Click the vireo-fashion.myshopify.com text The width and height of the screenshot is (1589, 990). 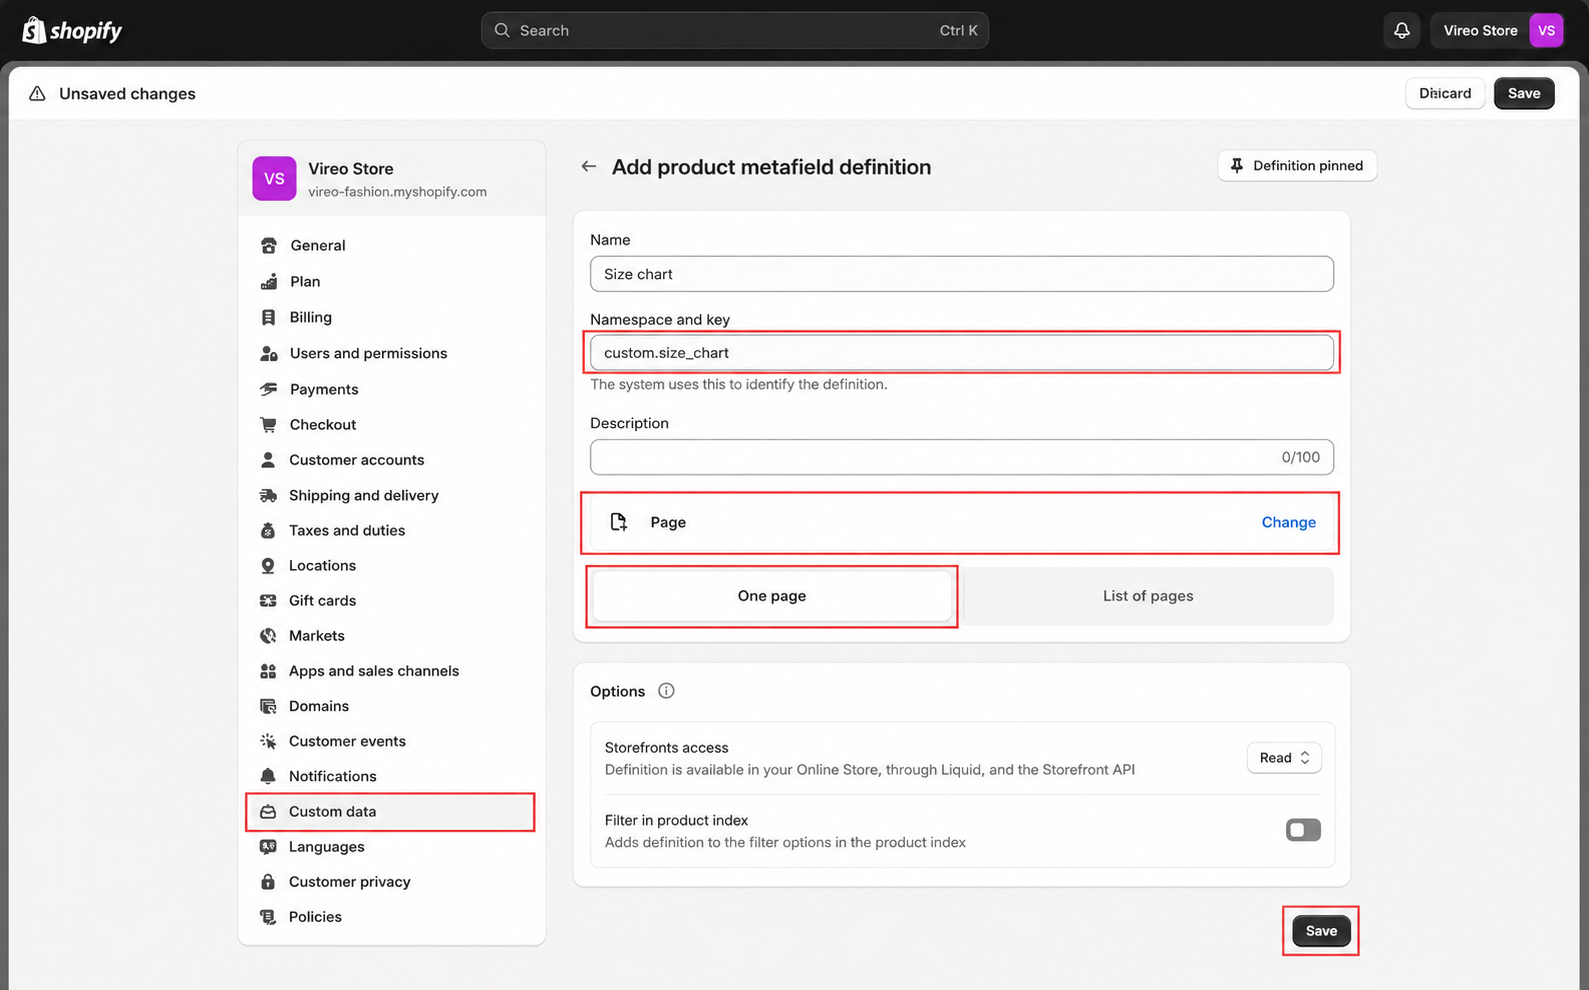[397, 192]
